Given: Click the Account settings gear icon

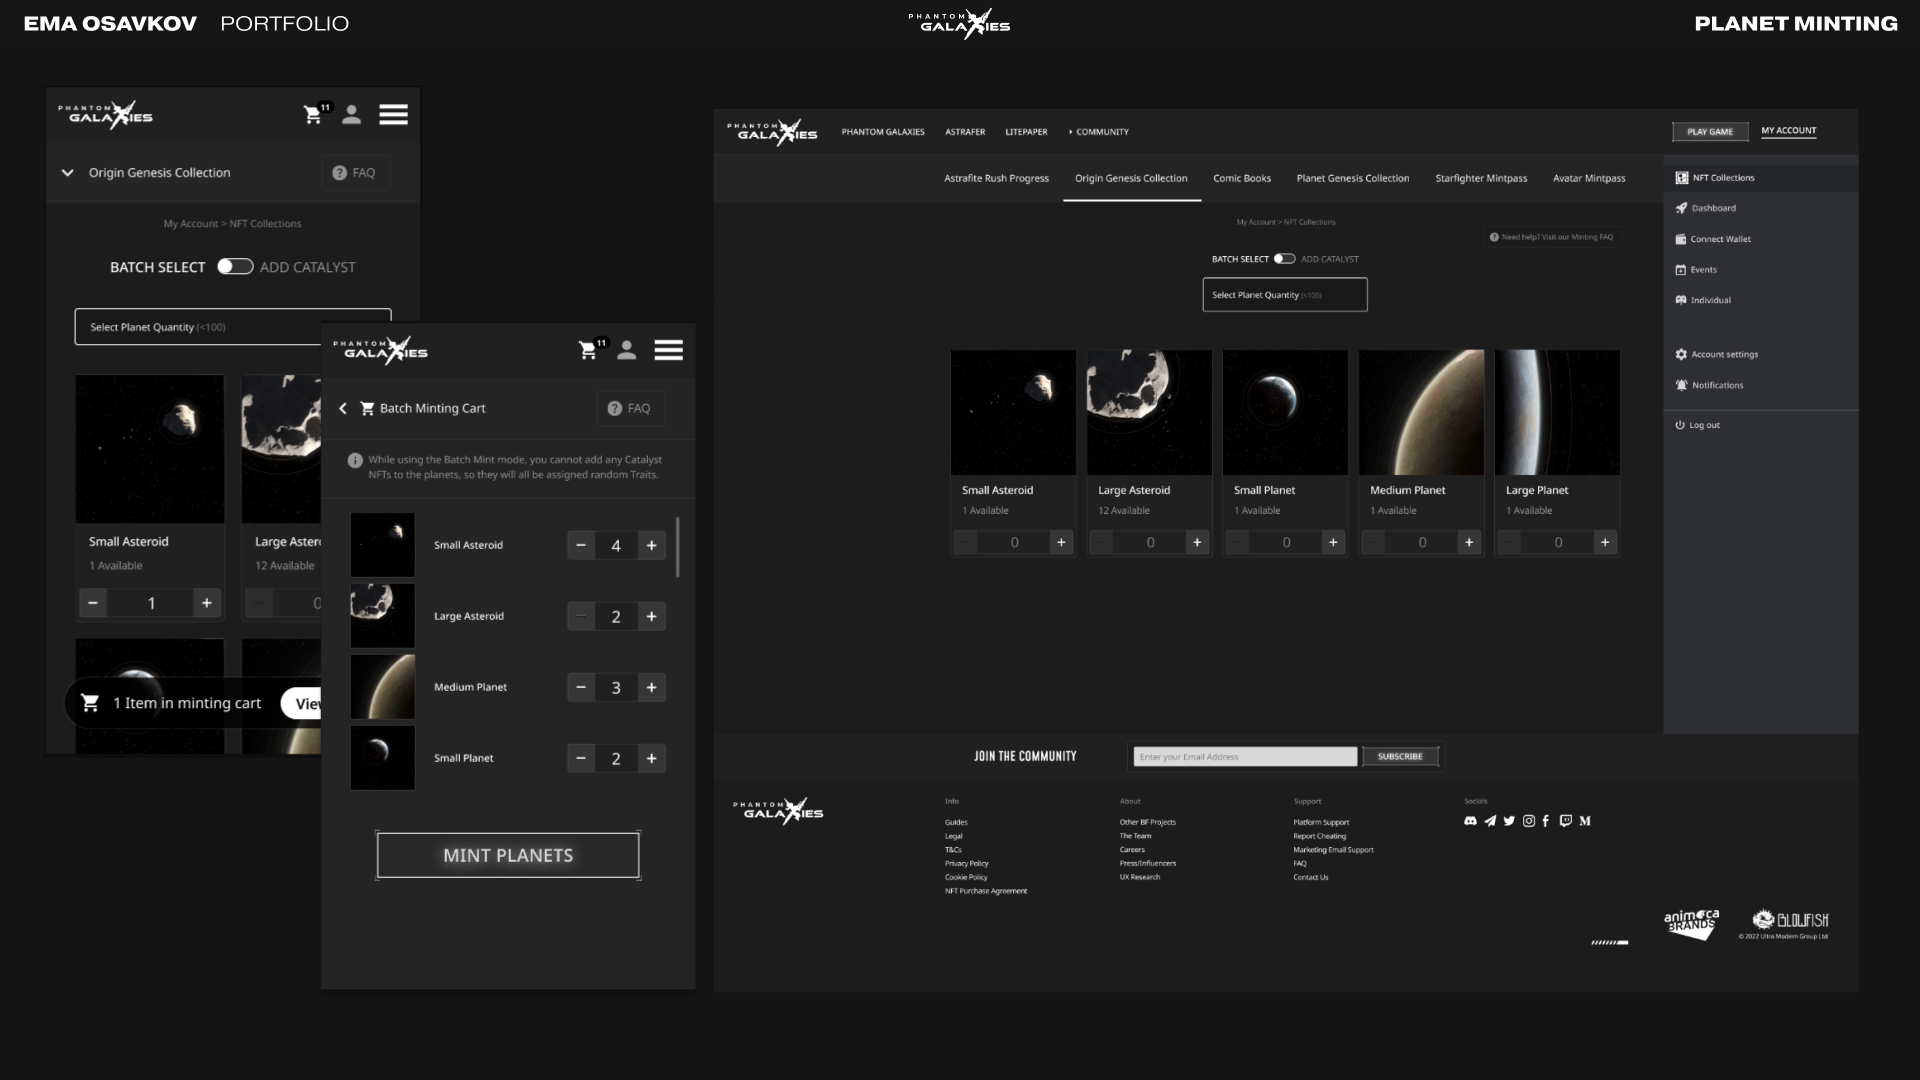Looking at the screenshot, I should (x=1681, y=354).
